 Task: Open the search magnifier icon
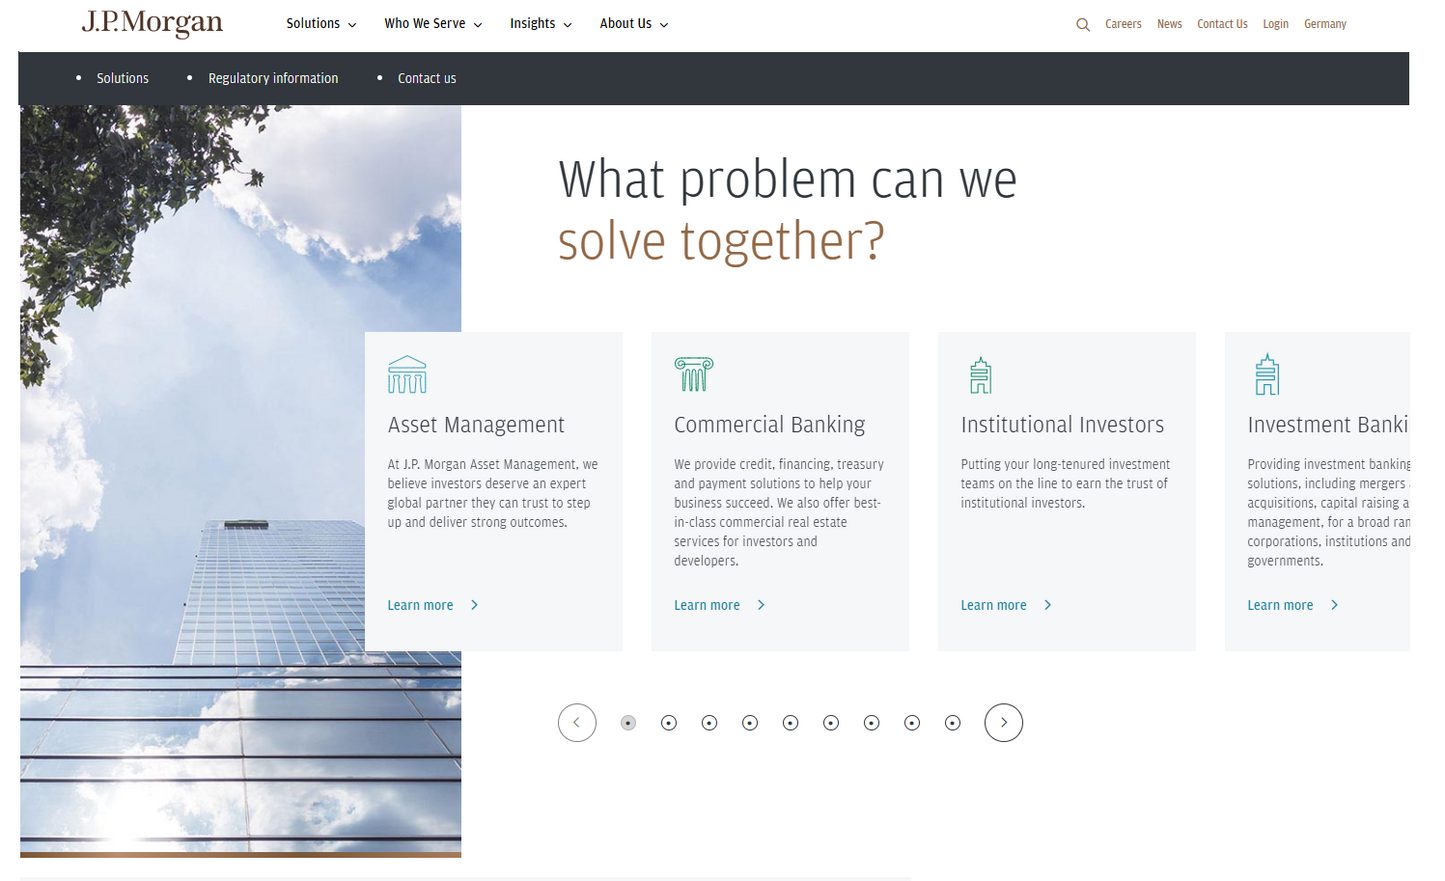(1083, 24)
